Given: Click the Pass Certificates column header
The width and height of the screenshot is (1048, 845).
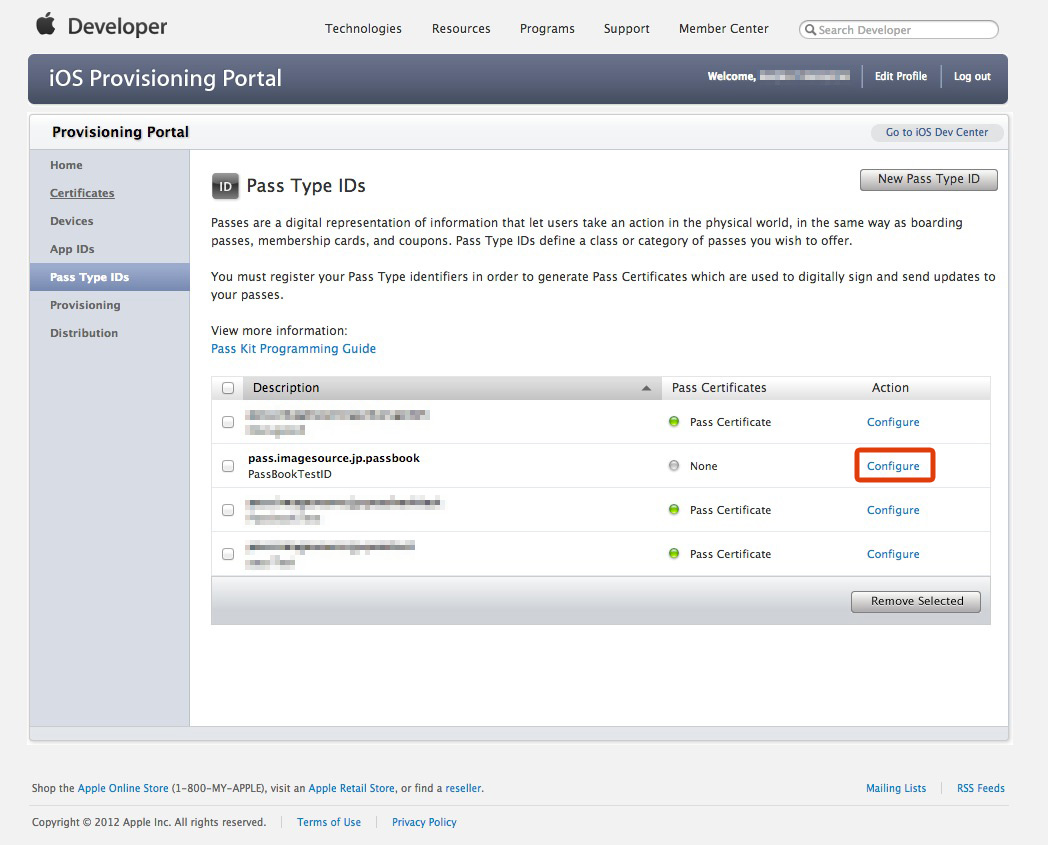Looking at the screenshot, I should tap(718, 388).
